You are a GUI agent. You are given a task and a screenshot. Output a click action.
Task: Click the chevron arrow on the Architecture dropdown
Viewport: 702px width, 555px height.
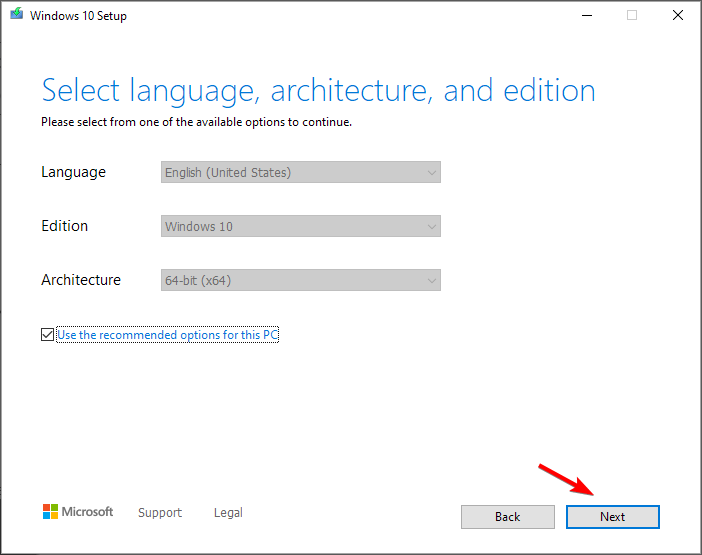[432, 281]
